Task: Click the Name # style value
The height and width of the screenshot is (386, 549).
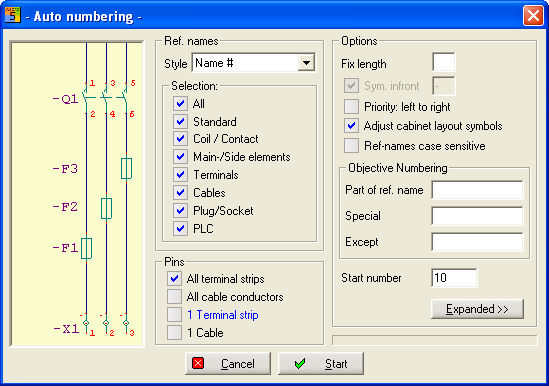Action: (214, 63)
